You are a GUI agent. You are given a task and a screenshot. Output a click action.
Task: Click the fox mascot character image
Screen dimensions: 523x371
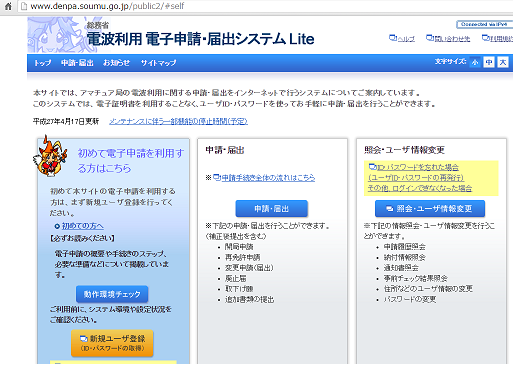pos(51,156)
